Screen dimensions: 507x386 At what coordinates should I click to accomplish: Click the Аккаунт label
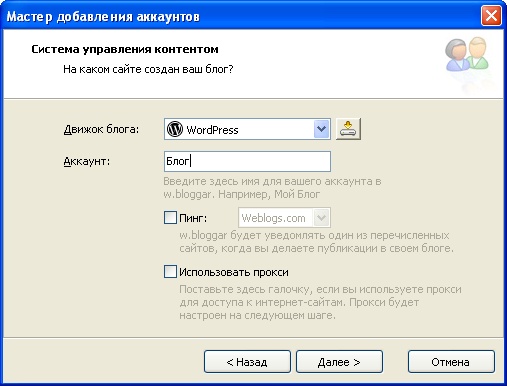(87, 162)
